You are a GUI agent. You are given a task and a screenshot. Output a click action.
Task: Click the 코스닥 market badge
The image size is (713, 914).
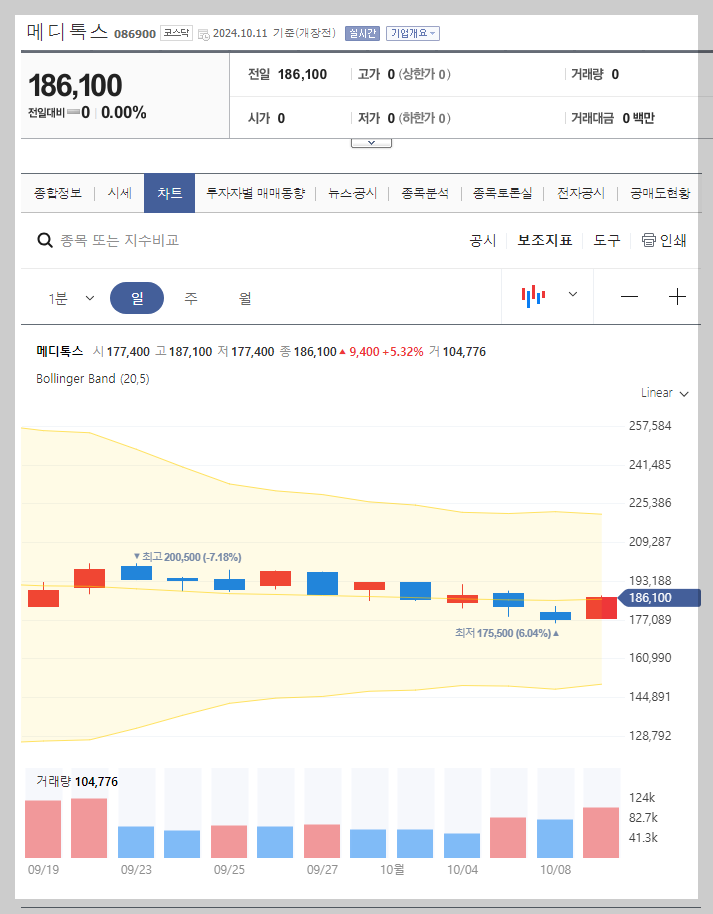[176, 33]
